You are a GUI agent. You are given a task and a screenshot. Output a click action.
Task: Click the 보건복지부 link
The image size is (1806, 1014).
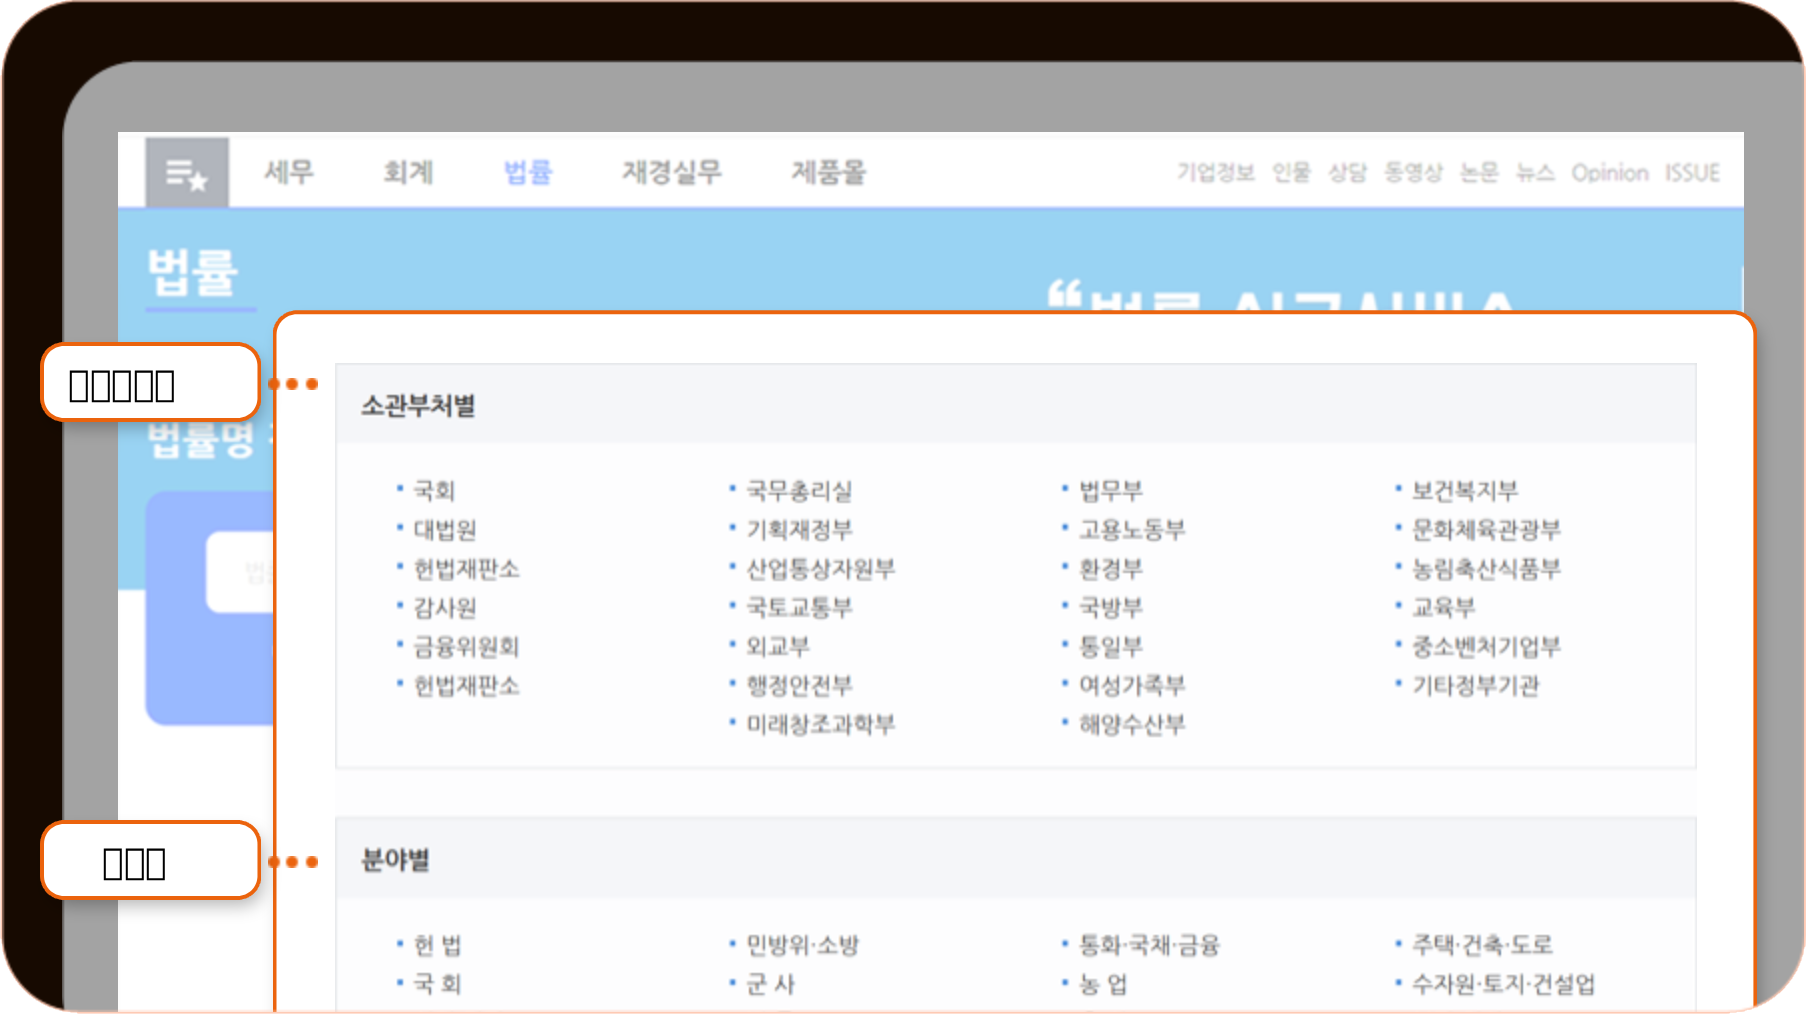click(1464, 490)
